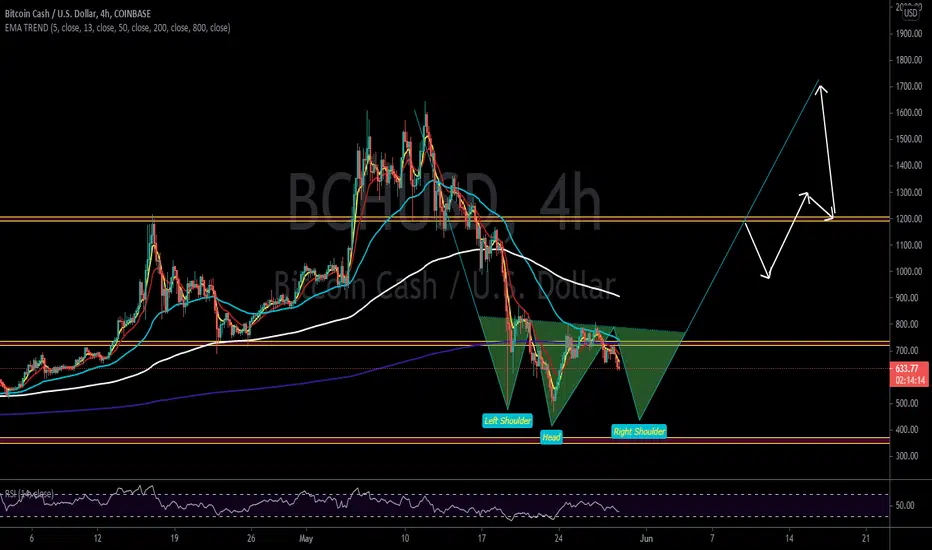Click the bar countdown timer 02:14:14

(x=909, y=381)
